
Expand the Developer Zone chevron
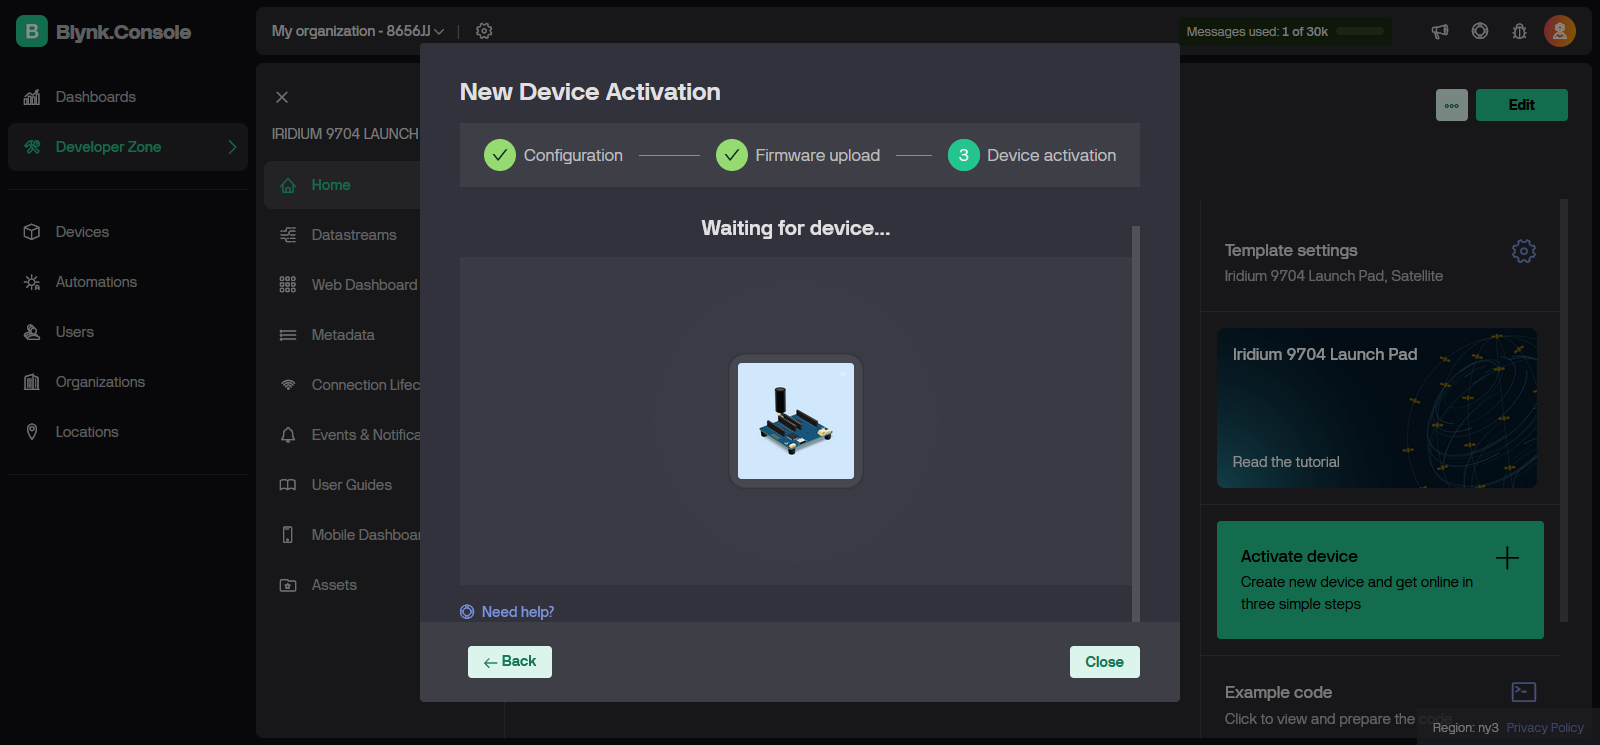[232, 147]
